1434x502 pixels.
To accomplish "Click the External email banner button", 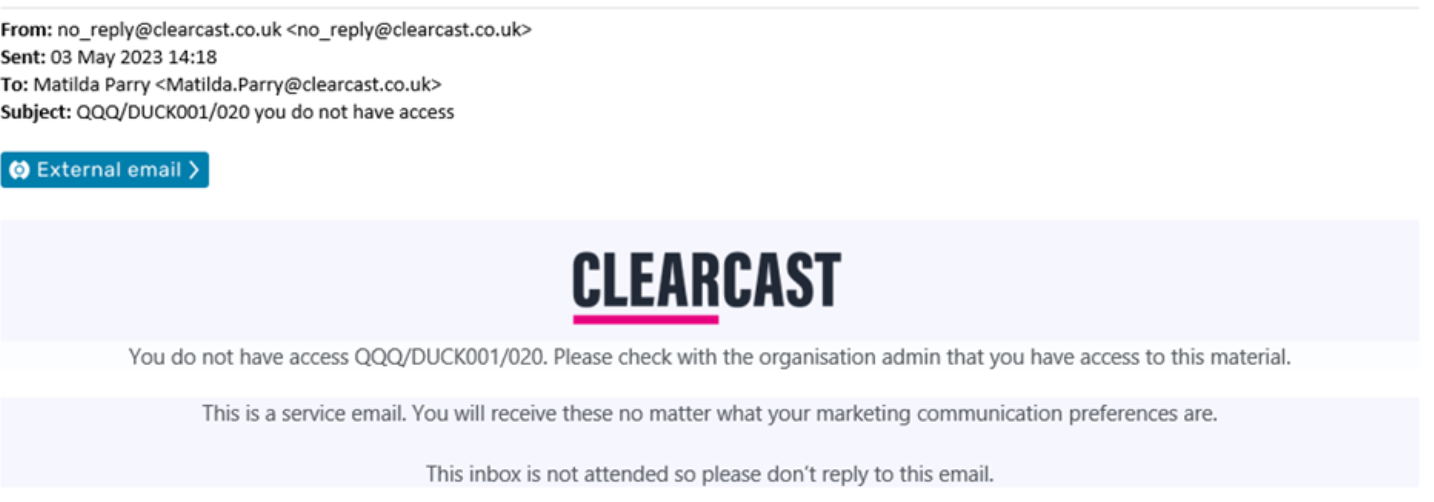I will (x=105, y=170).
